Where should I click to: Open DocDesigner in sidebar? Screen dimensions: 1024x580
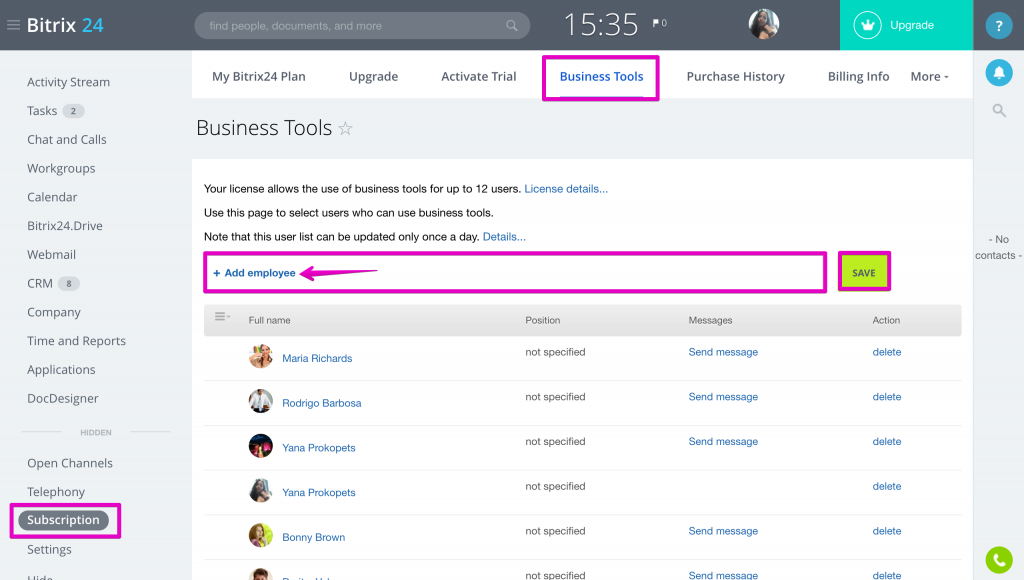pyautogui.click(x=63, y=398)
